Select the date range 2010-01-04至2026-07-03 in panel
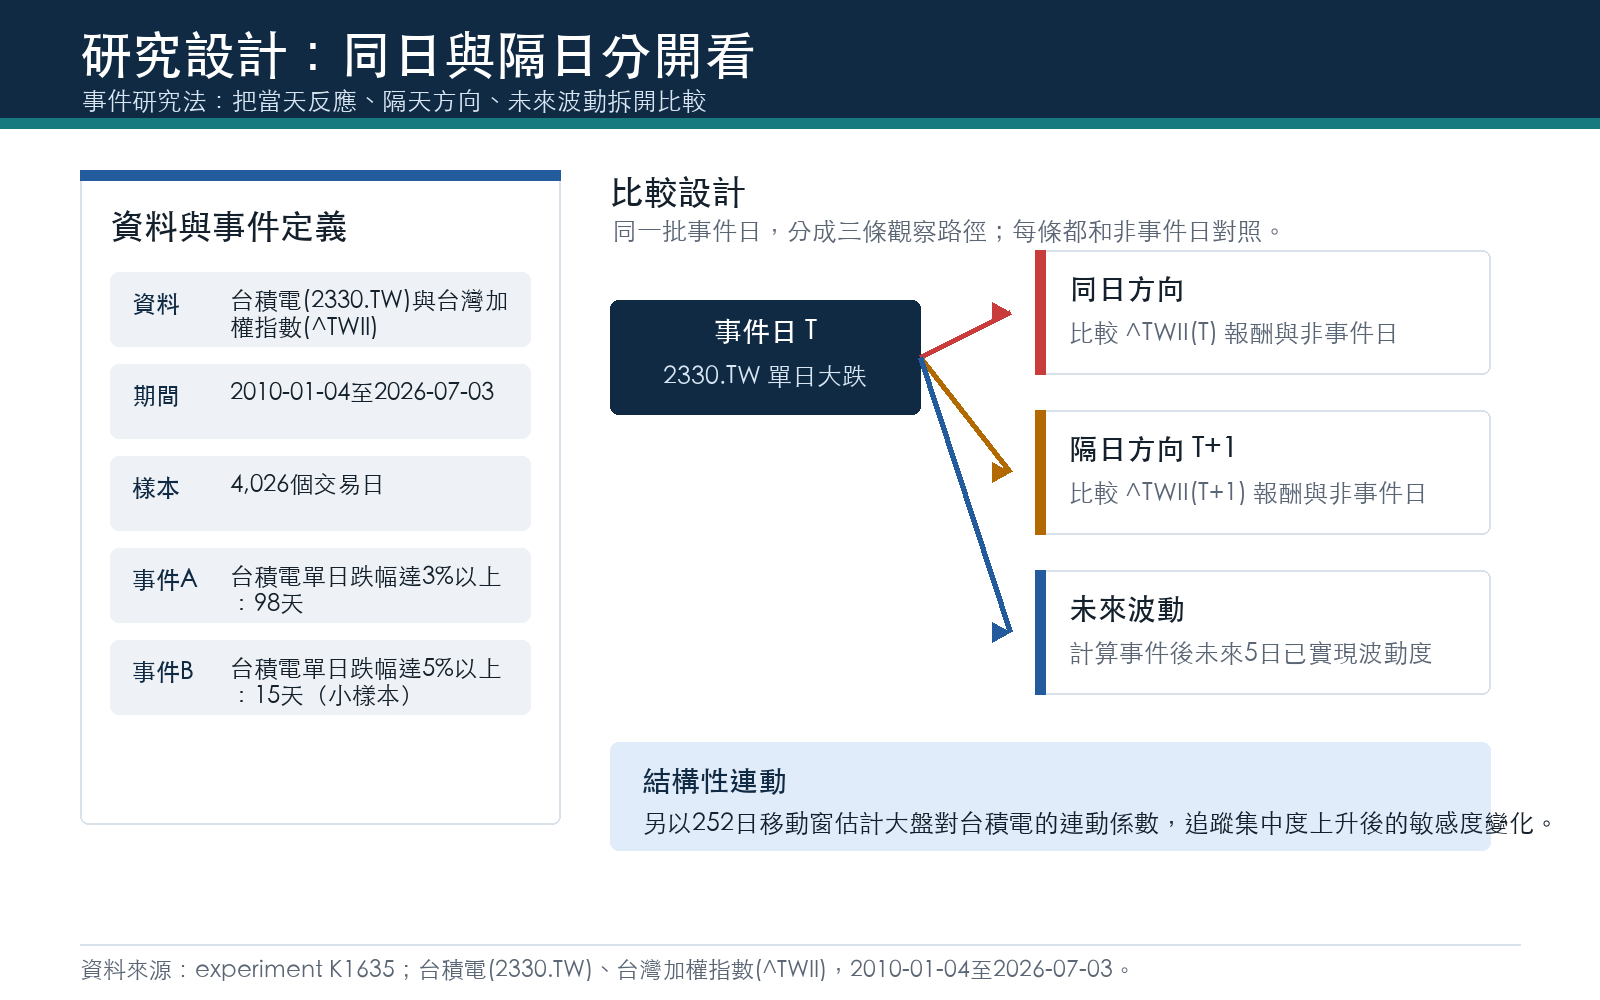 362,392
